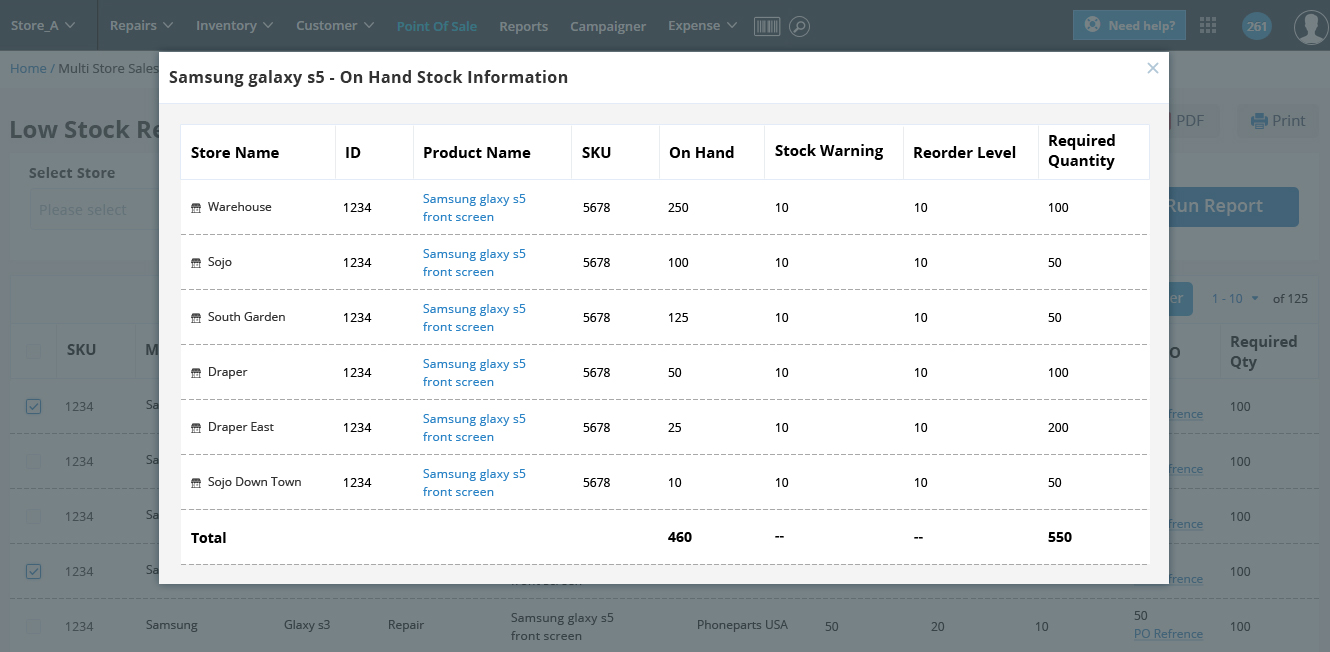Screen dimensions: 1330x652
Task: Open Samsung glaxy s5 link in South Garden row
Action: (474, 318)
